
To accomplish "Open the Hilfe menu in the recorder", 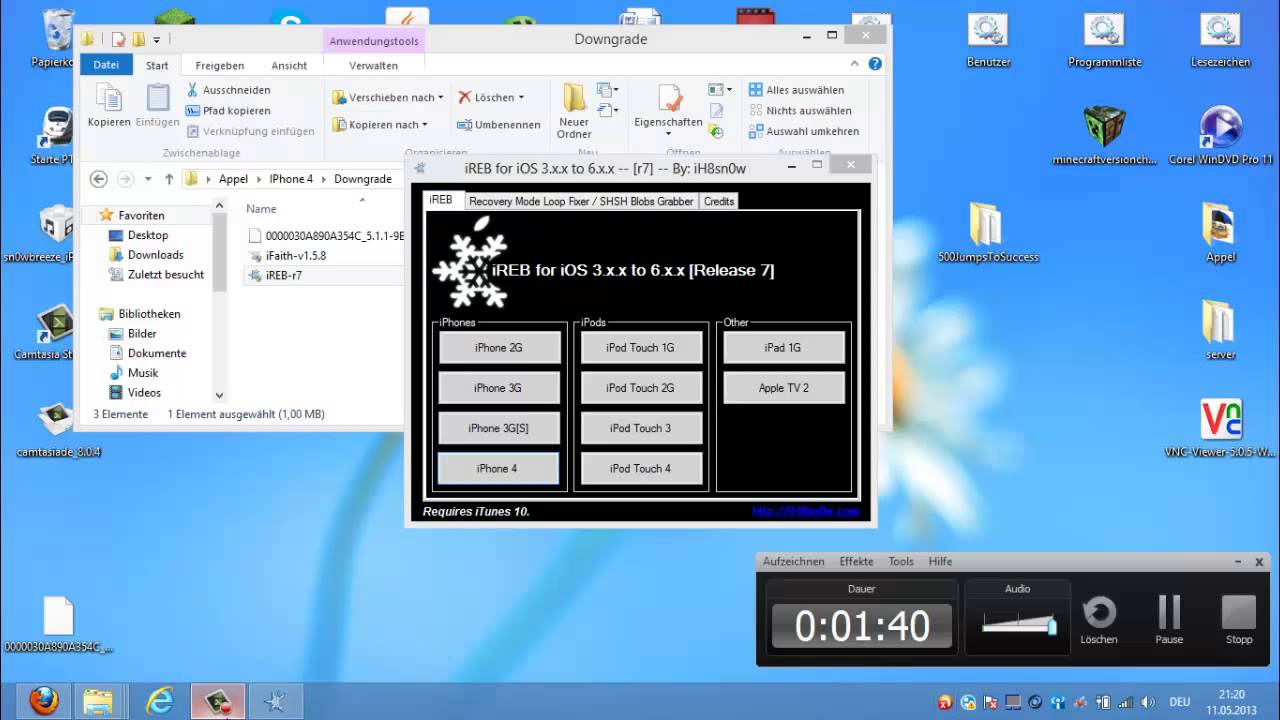I will pyautogui.click(x=940, y=561).
